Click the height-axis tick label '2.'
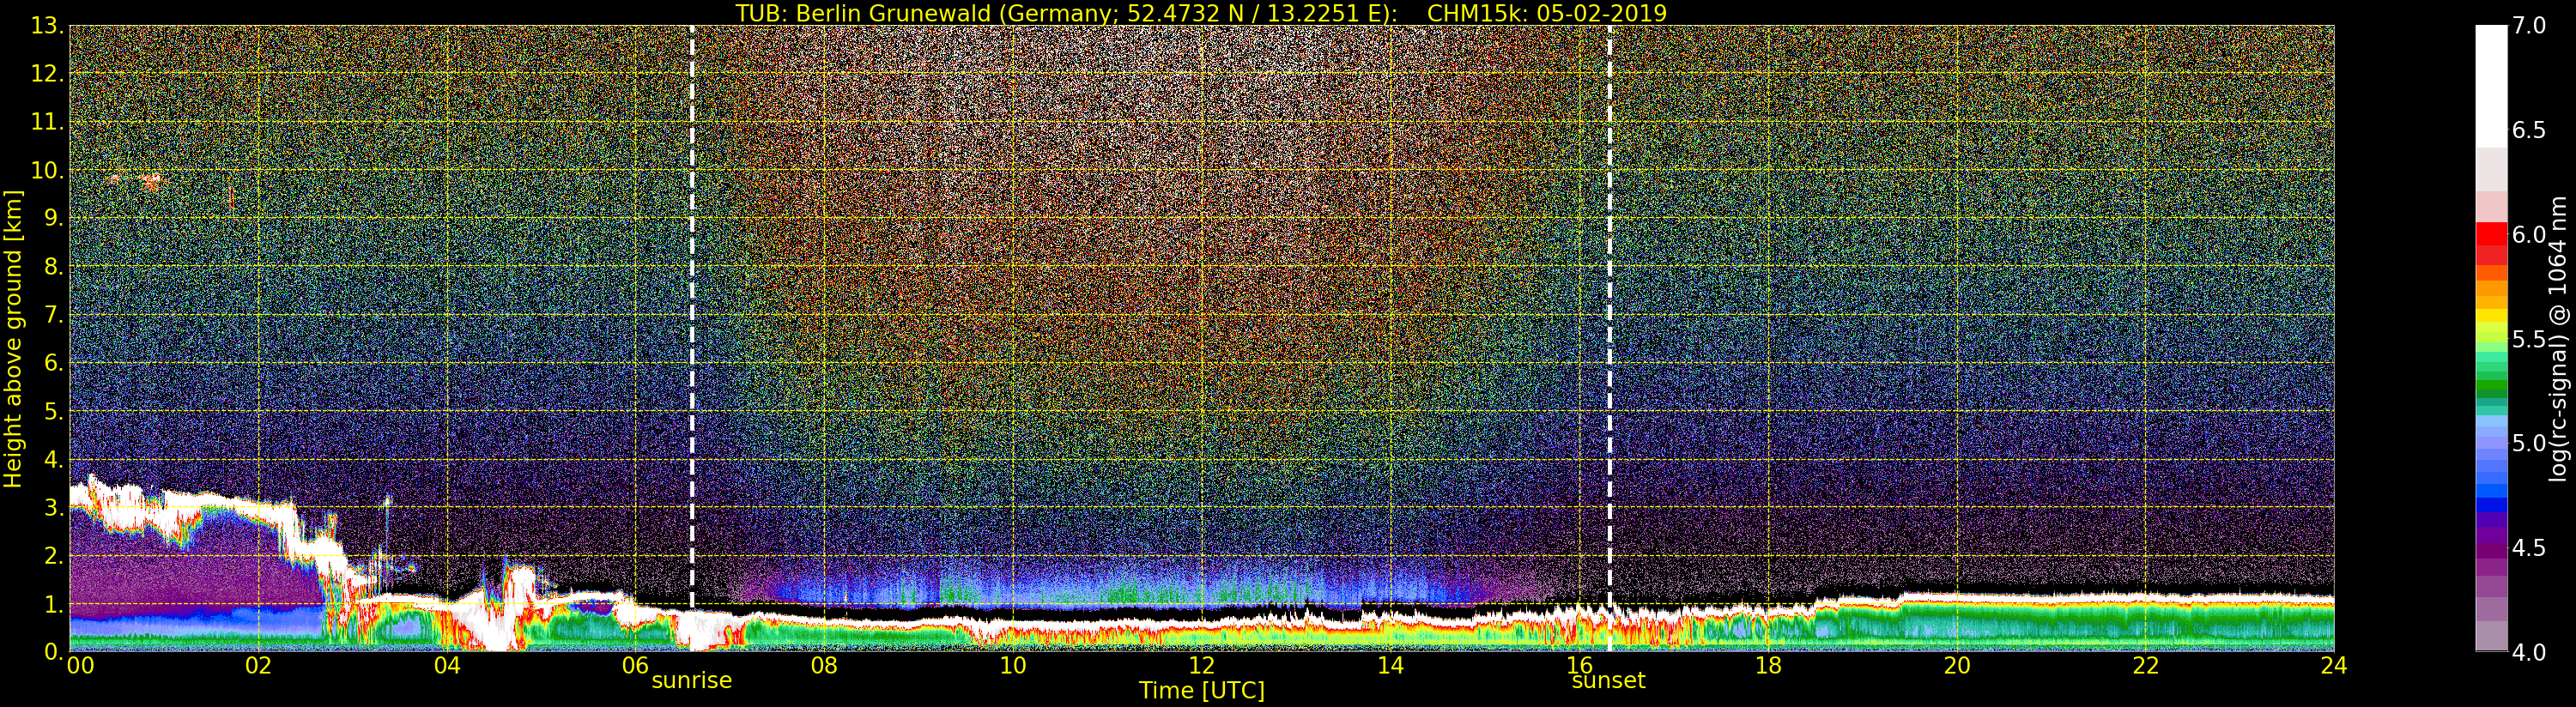The width and height of the screenshot is (2576, 707). click(x=54, y=555)
